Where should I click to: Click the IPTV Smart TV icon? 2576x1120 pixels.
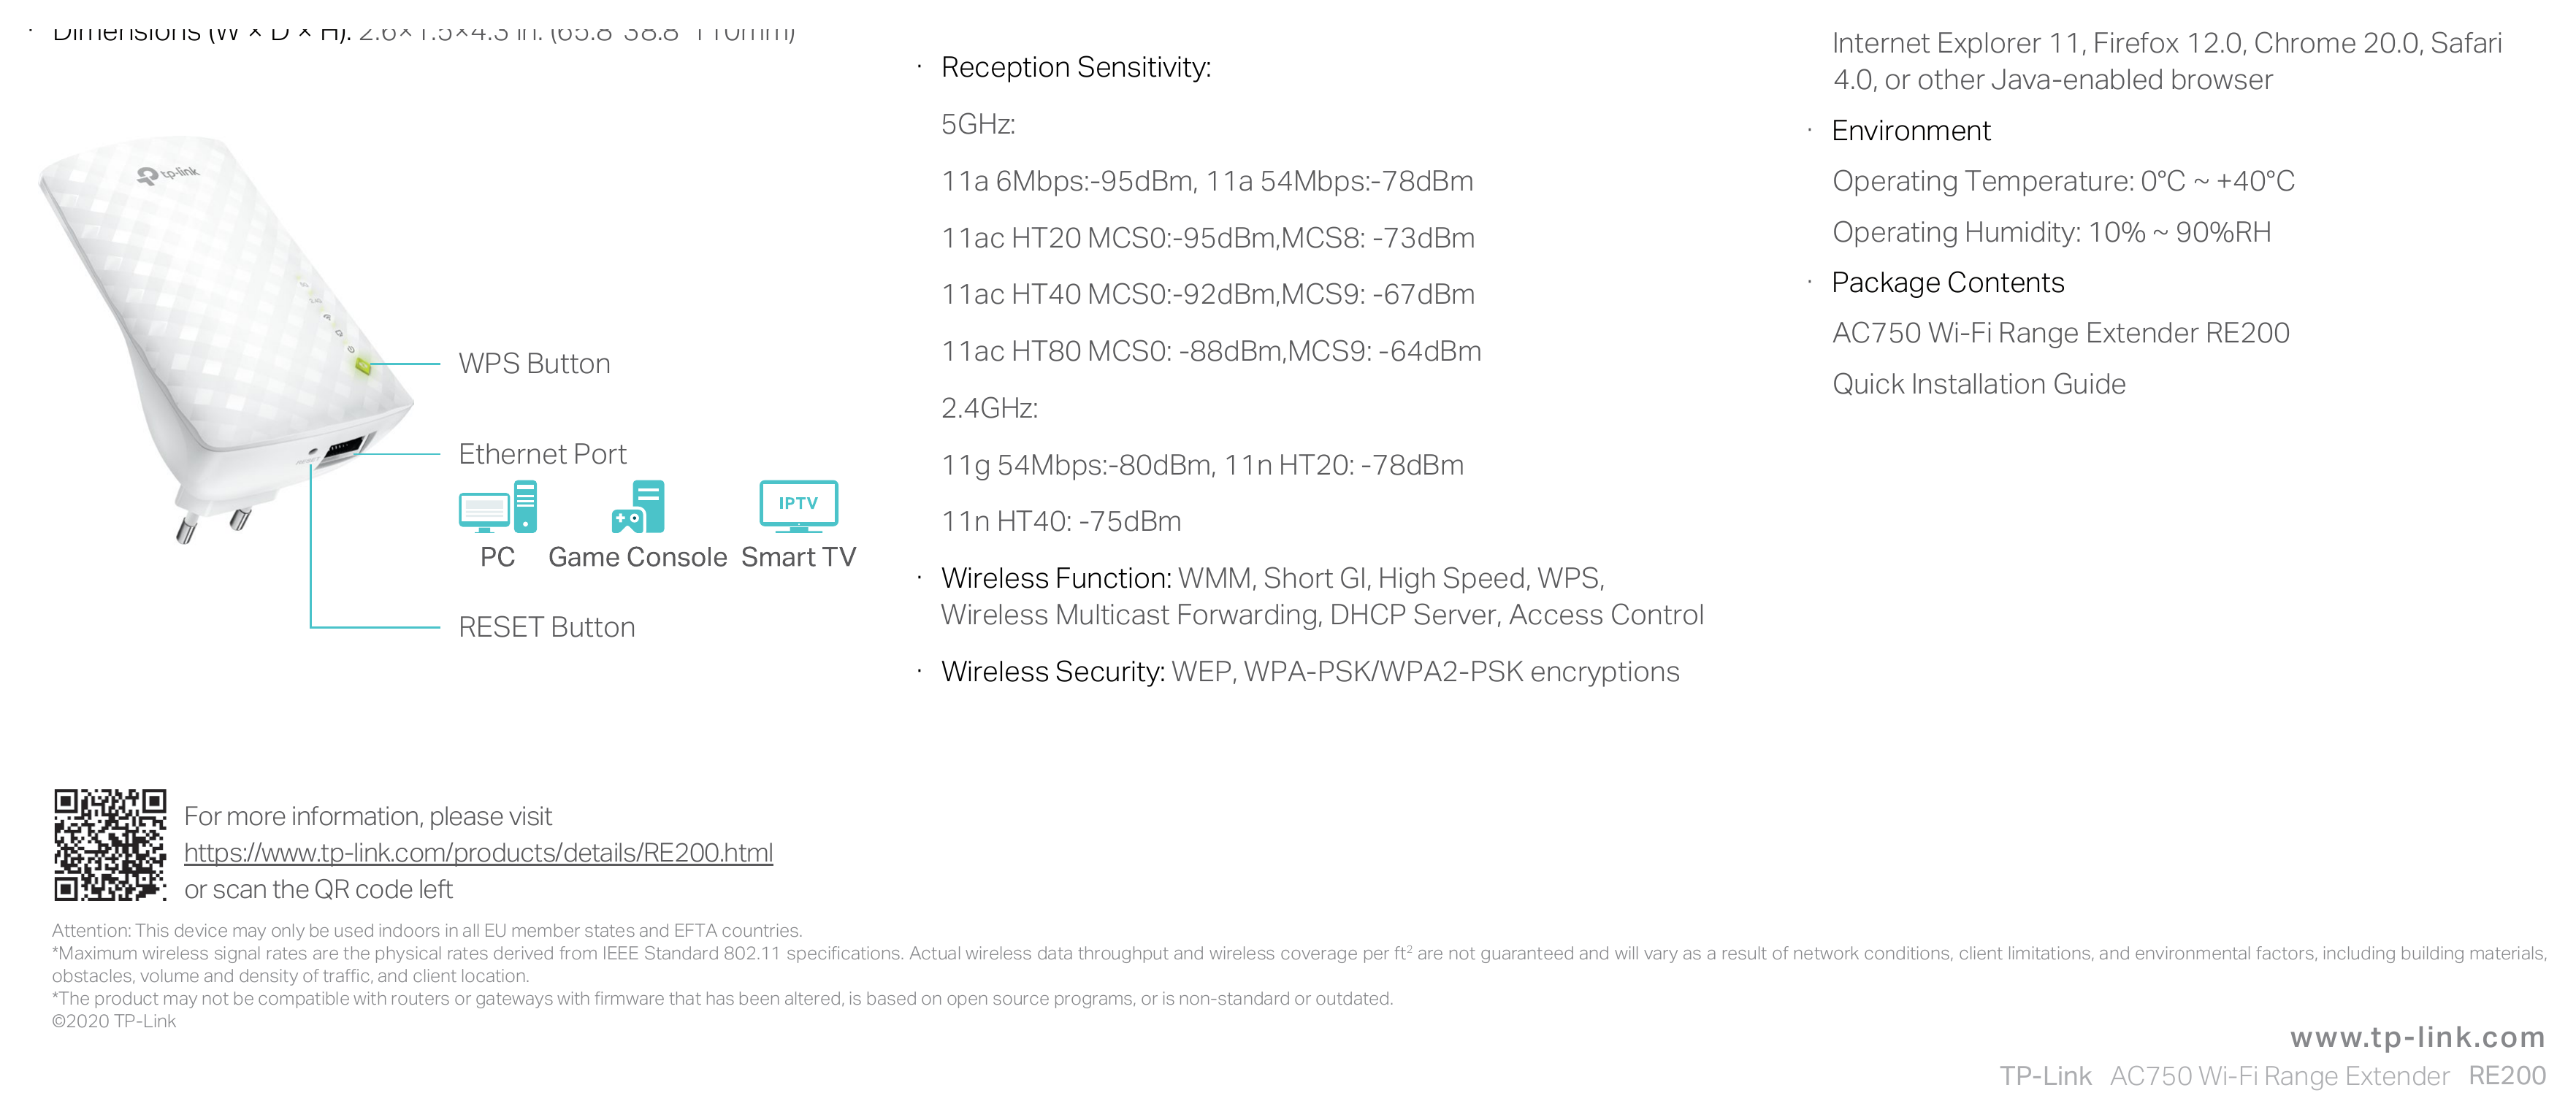click(799, 506)
